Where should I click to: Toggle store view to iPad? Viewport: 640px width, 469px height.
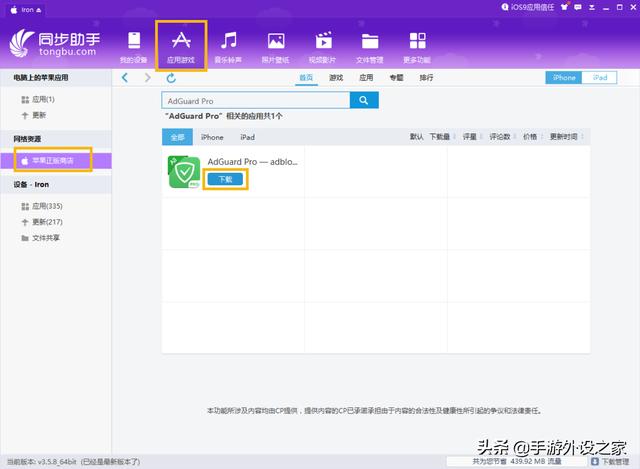pos(599,78)
